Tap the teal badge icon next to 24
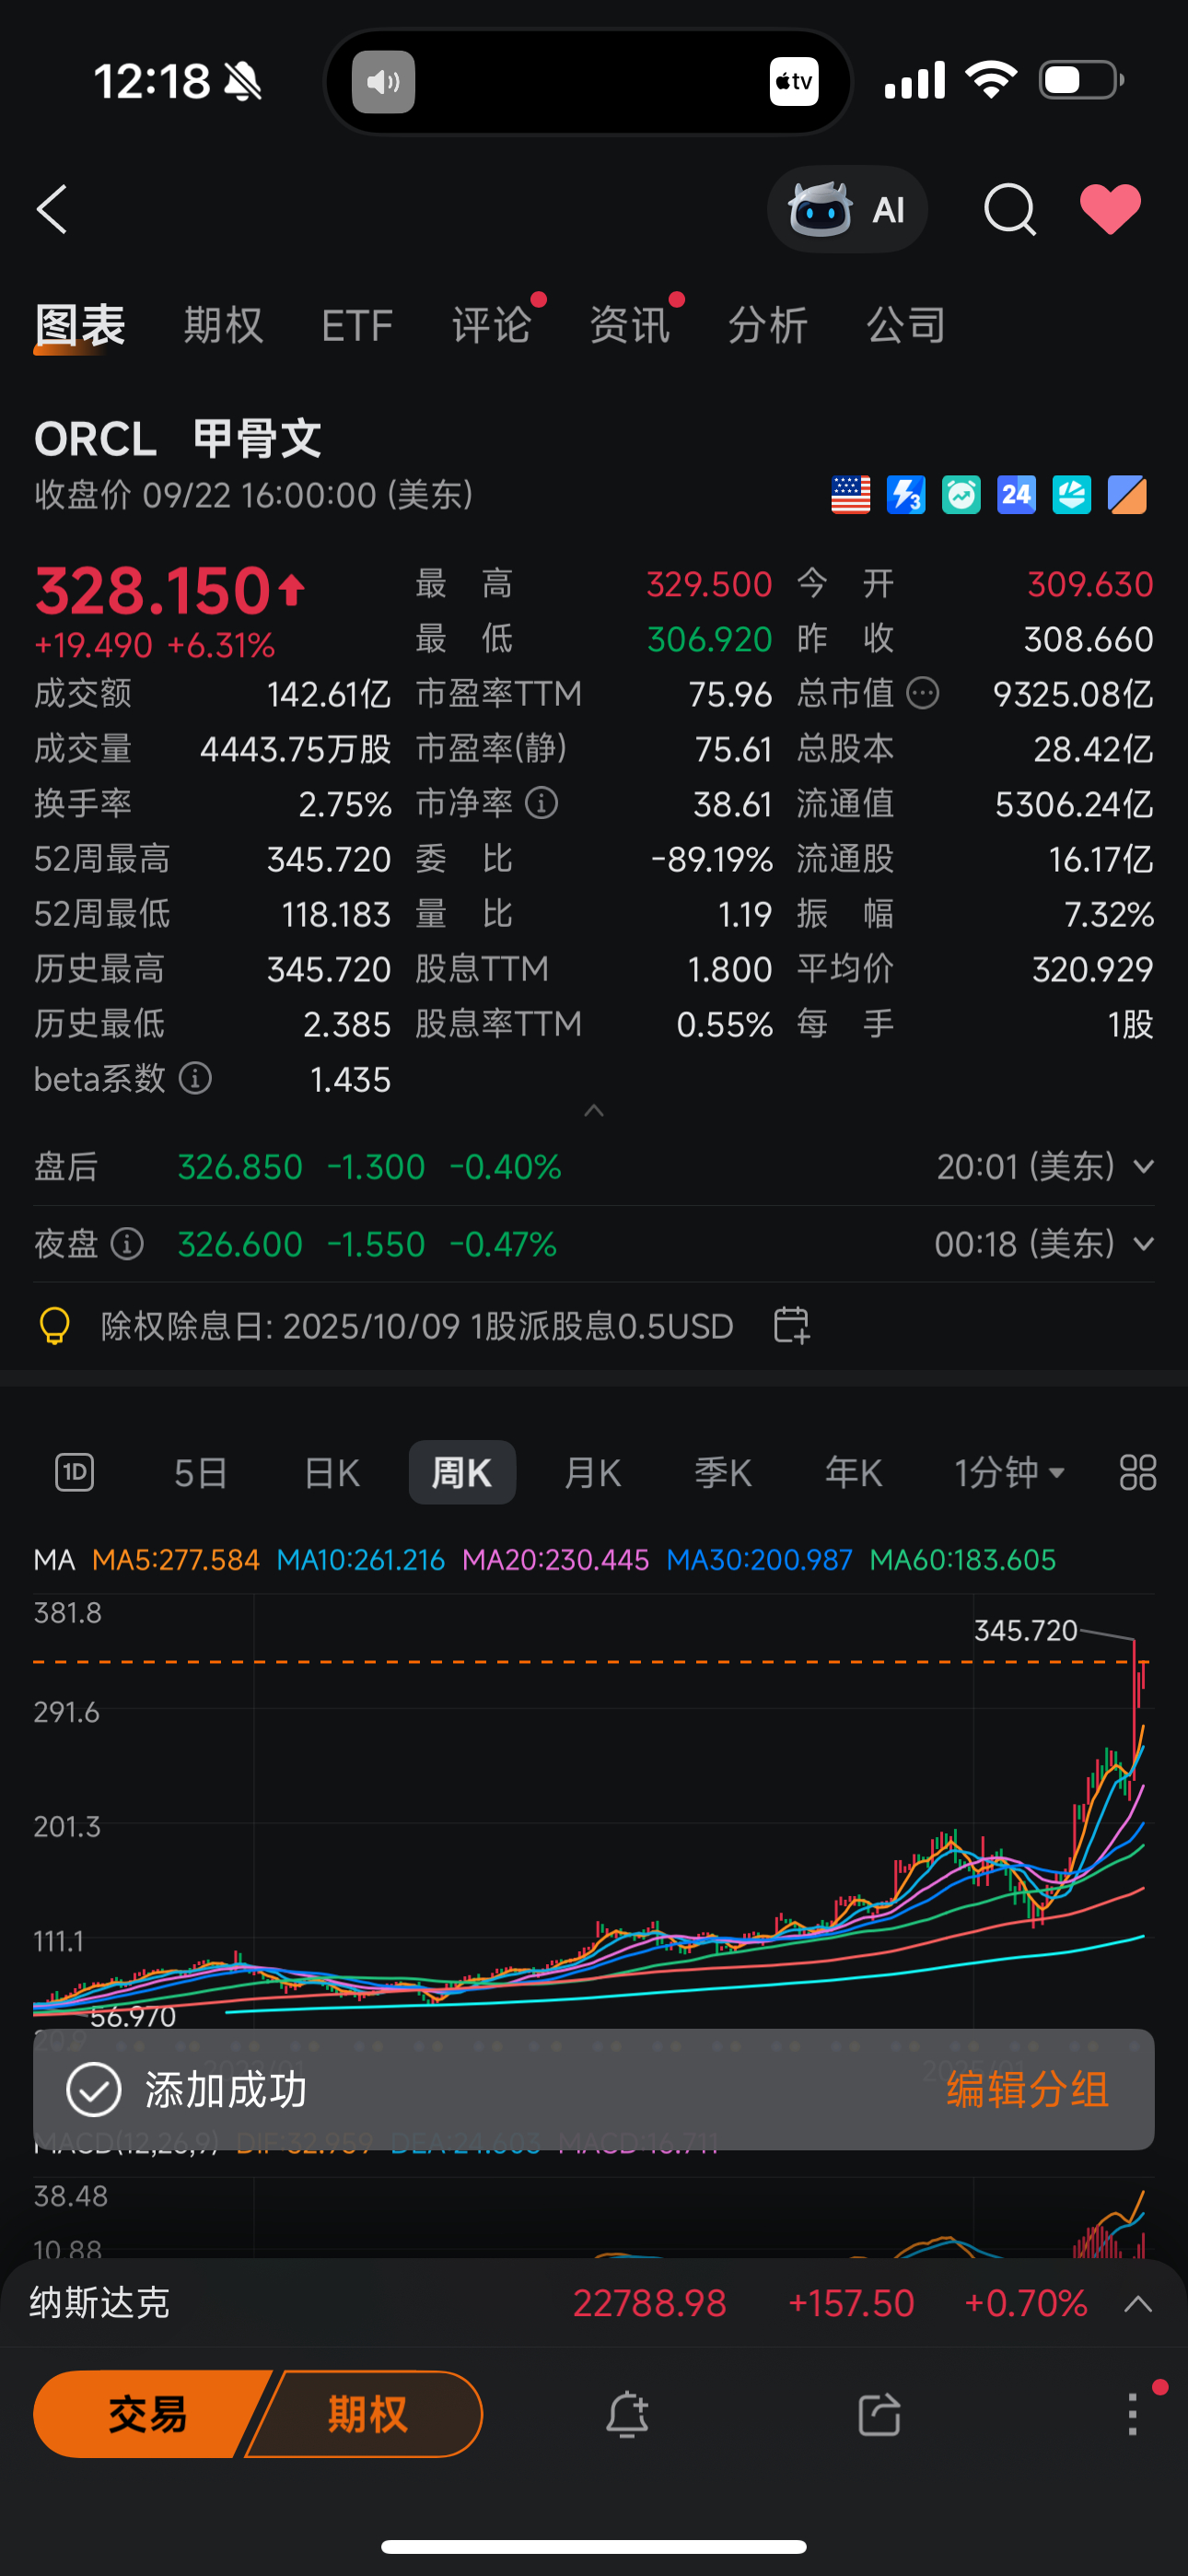 (1072, 495)
